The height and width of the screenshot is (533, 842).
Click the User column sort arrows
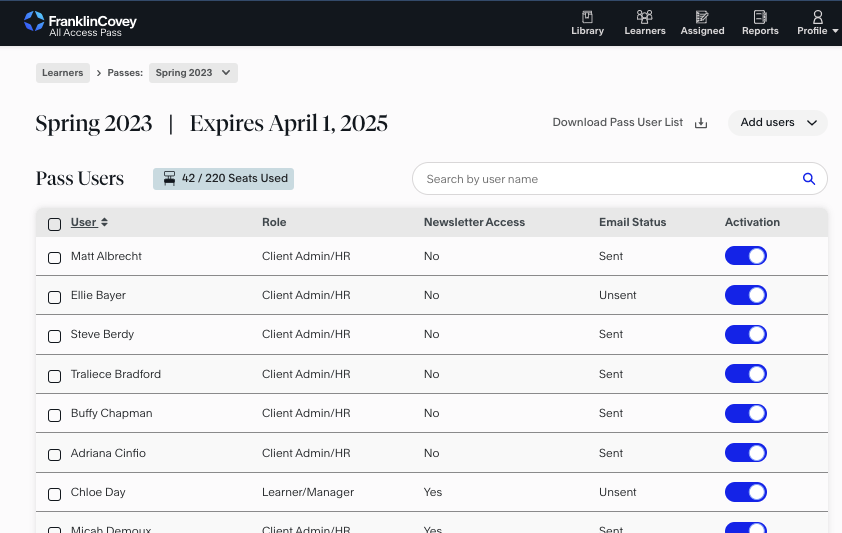[x=104, y=223]
